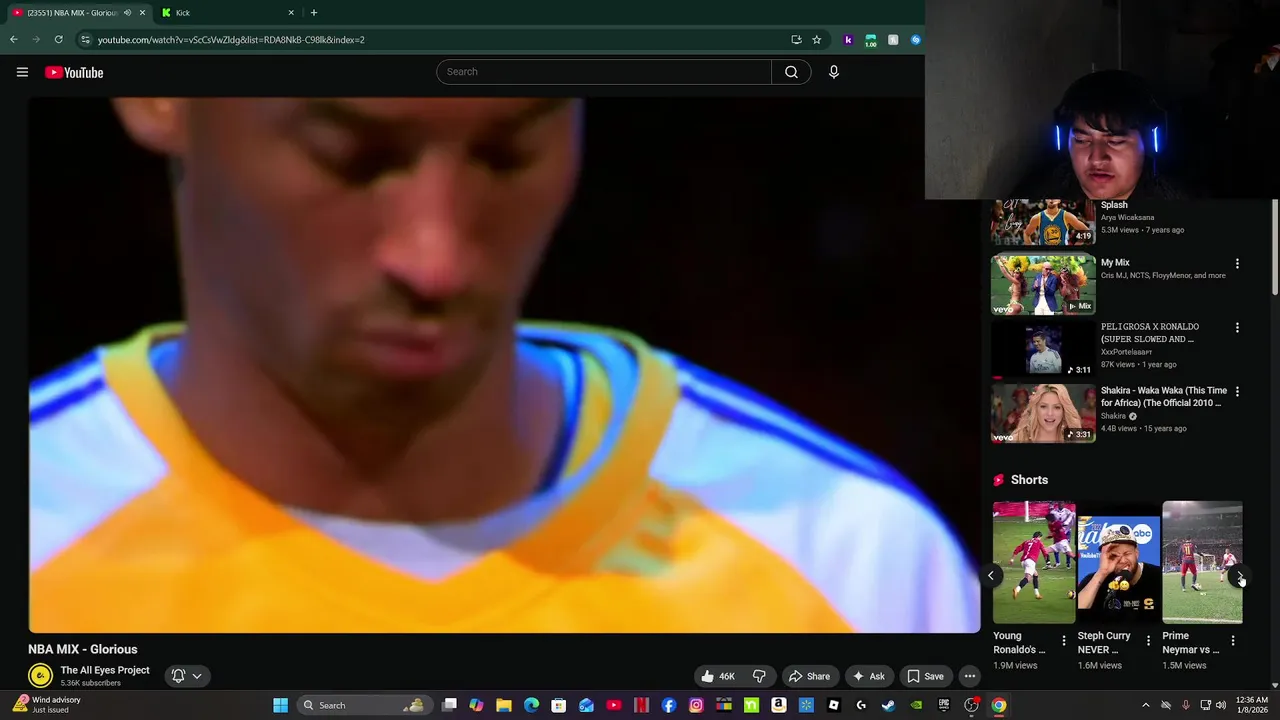The width and height of the screenshot is (1280, 720).
Task: Open options for Shakira Waka Waka
Action: tap(1237, 391)
